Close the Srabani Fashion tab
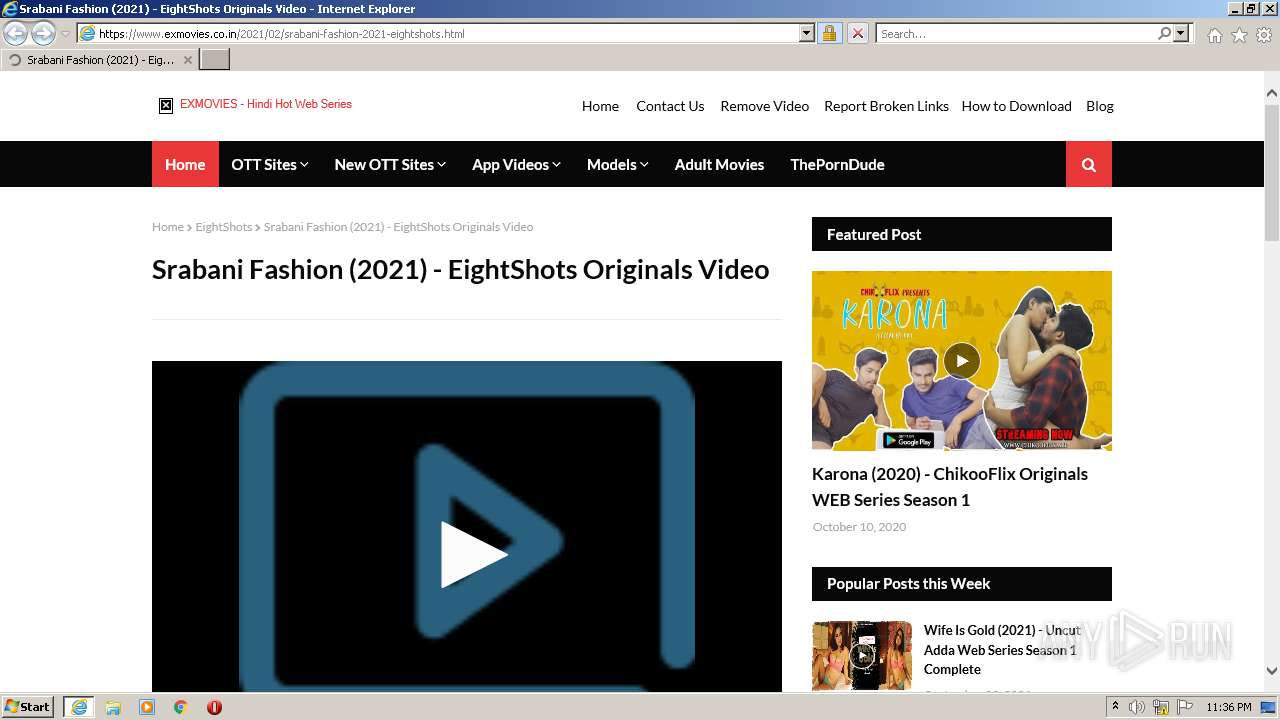The width and height of the screenshot is (1280, 720). 187,60
